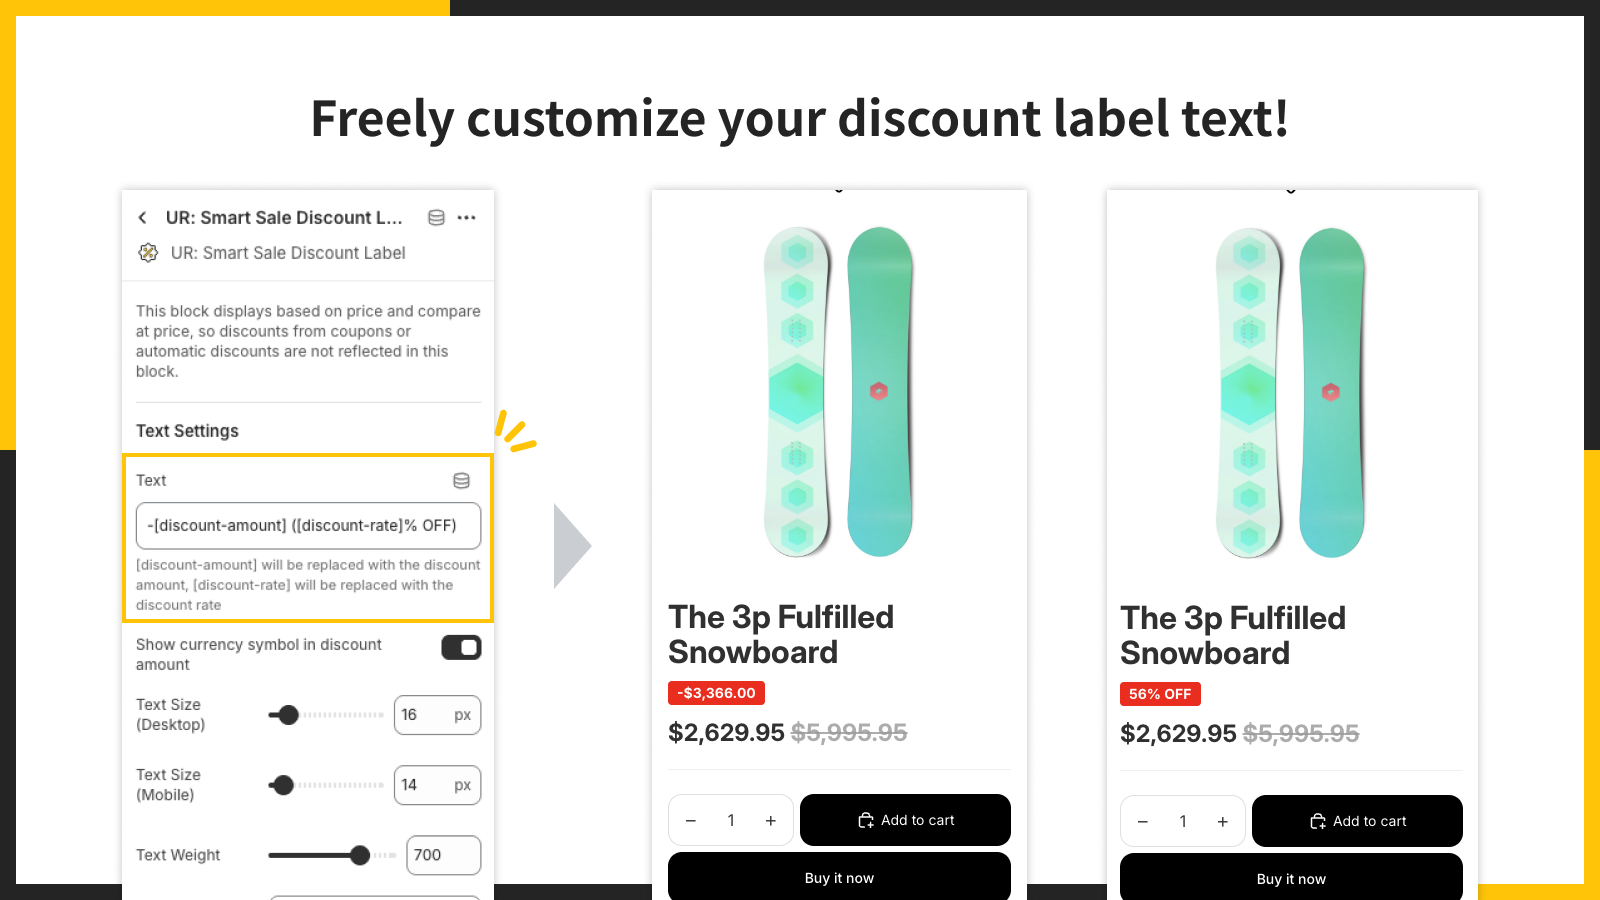Viewport: 1600px width, 900px height.
Task: Click the back arrow in block header
Action: click(143, 218)
